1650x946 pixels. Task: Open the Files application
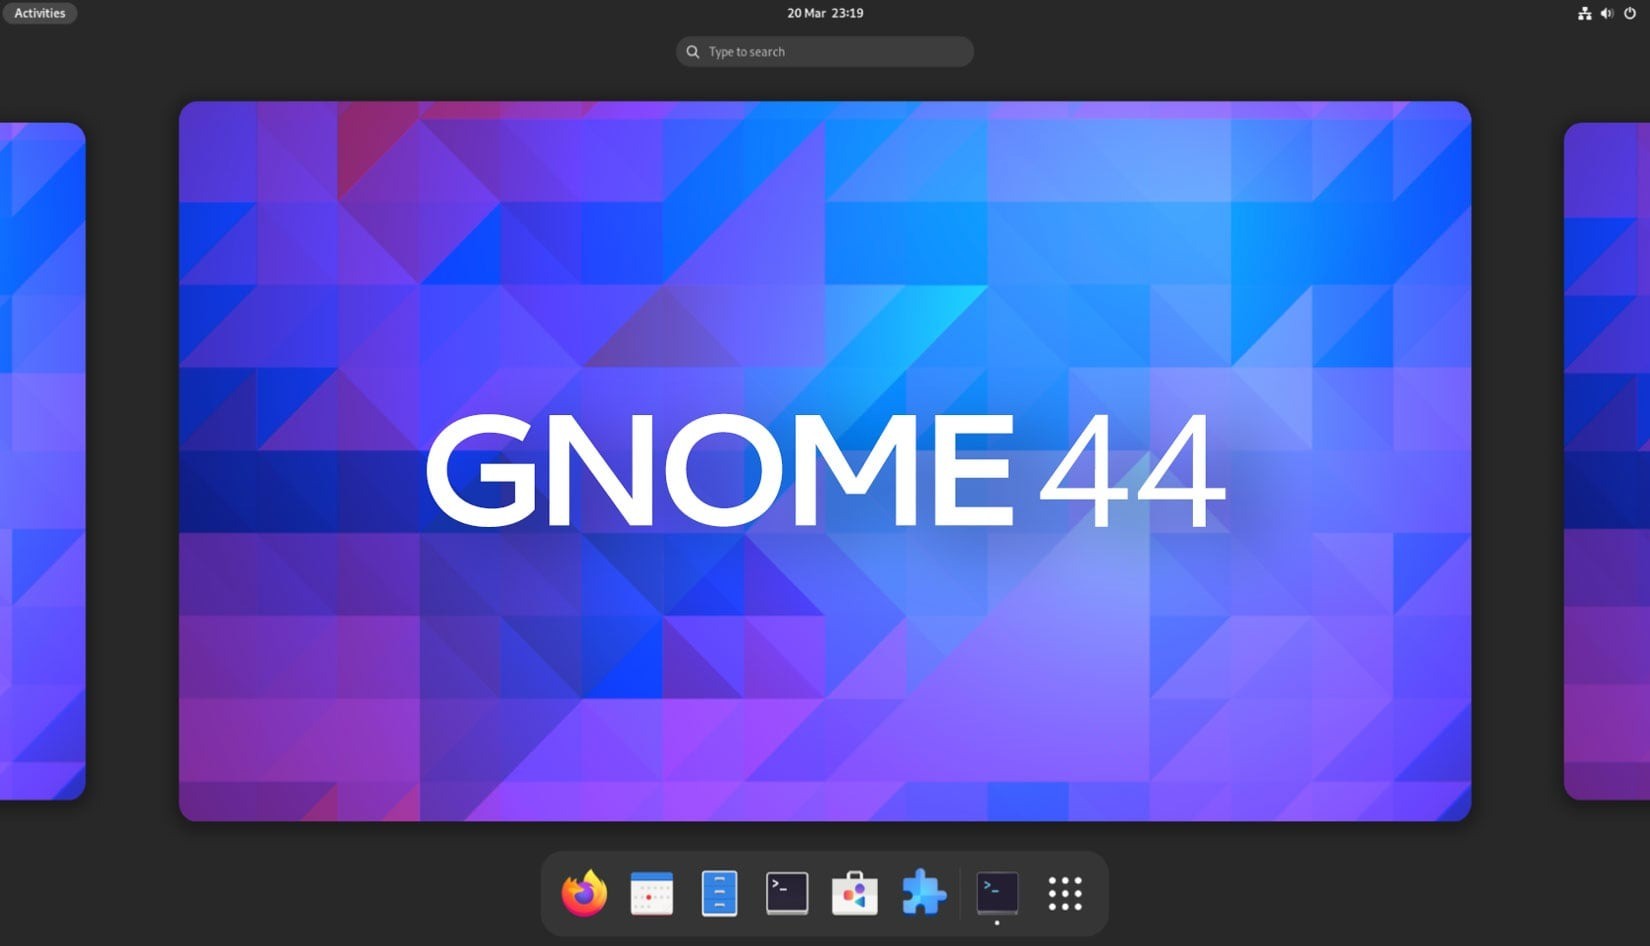tap(718, 893)
